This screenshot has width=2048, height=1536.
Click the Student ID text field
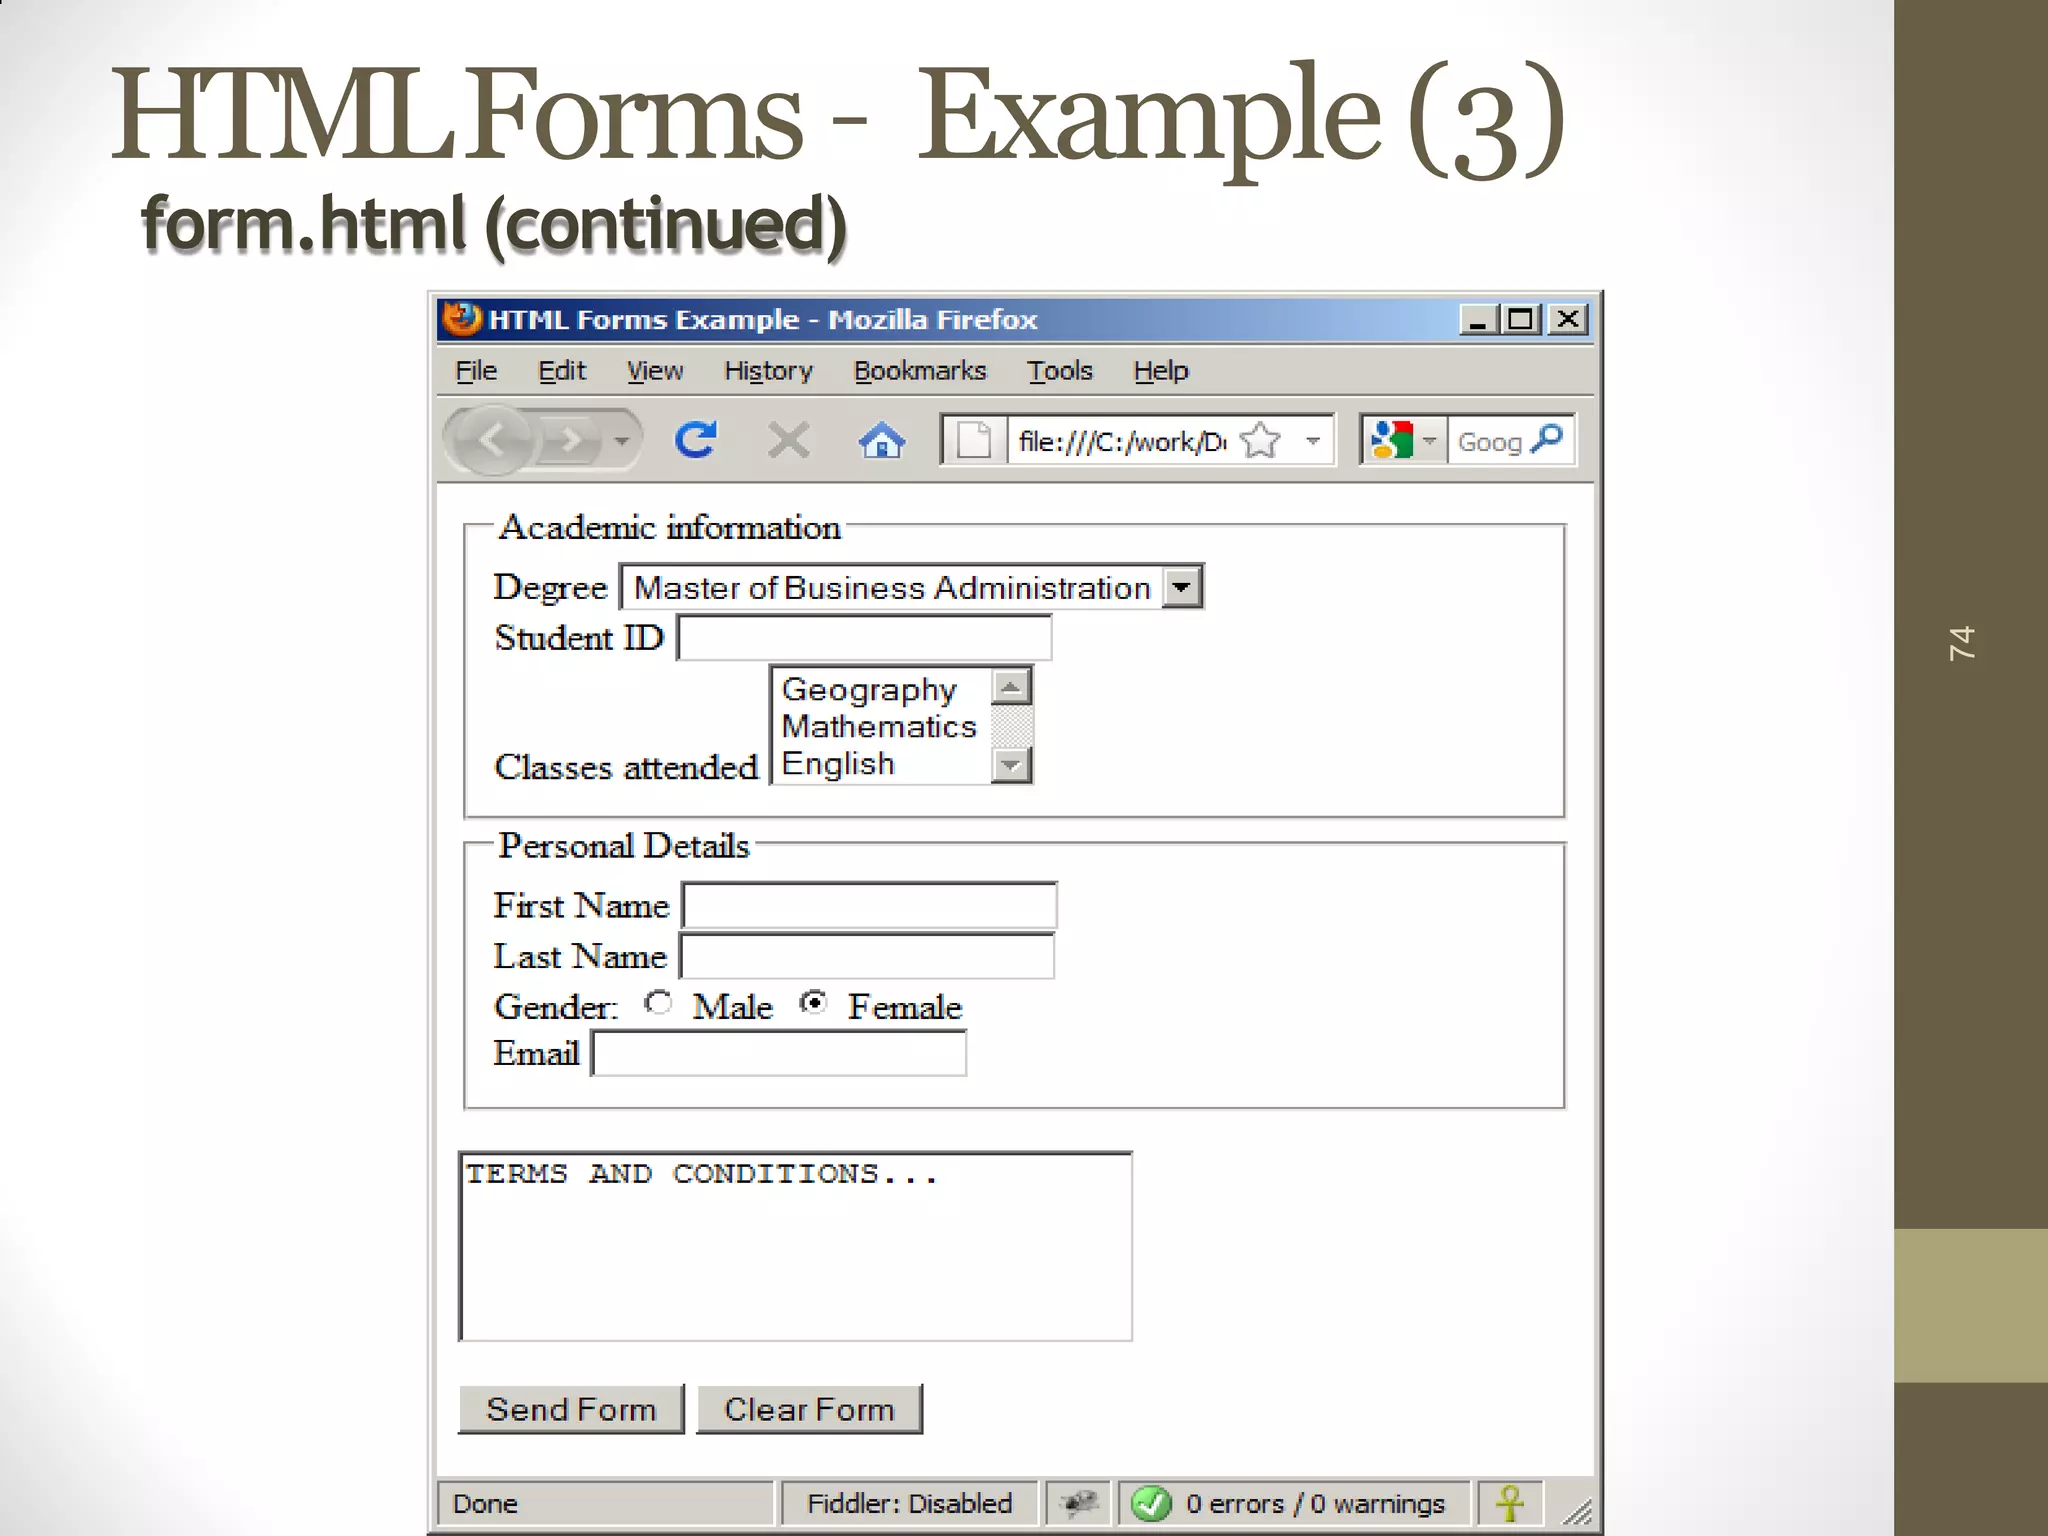(865, 638)
